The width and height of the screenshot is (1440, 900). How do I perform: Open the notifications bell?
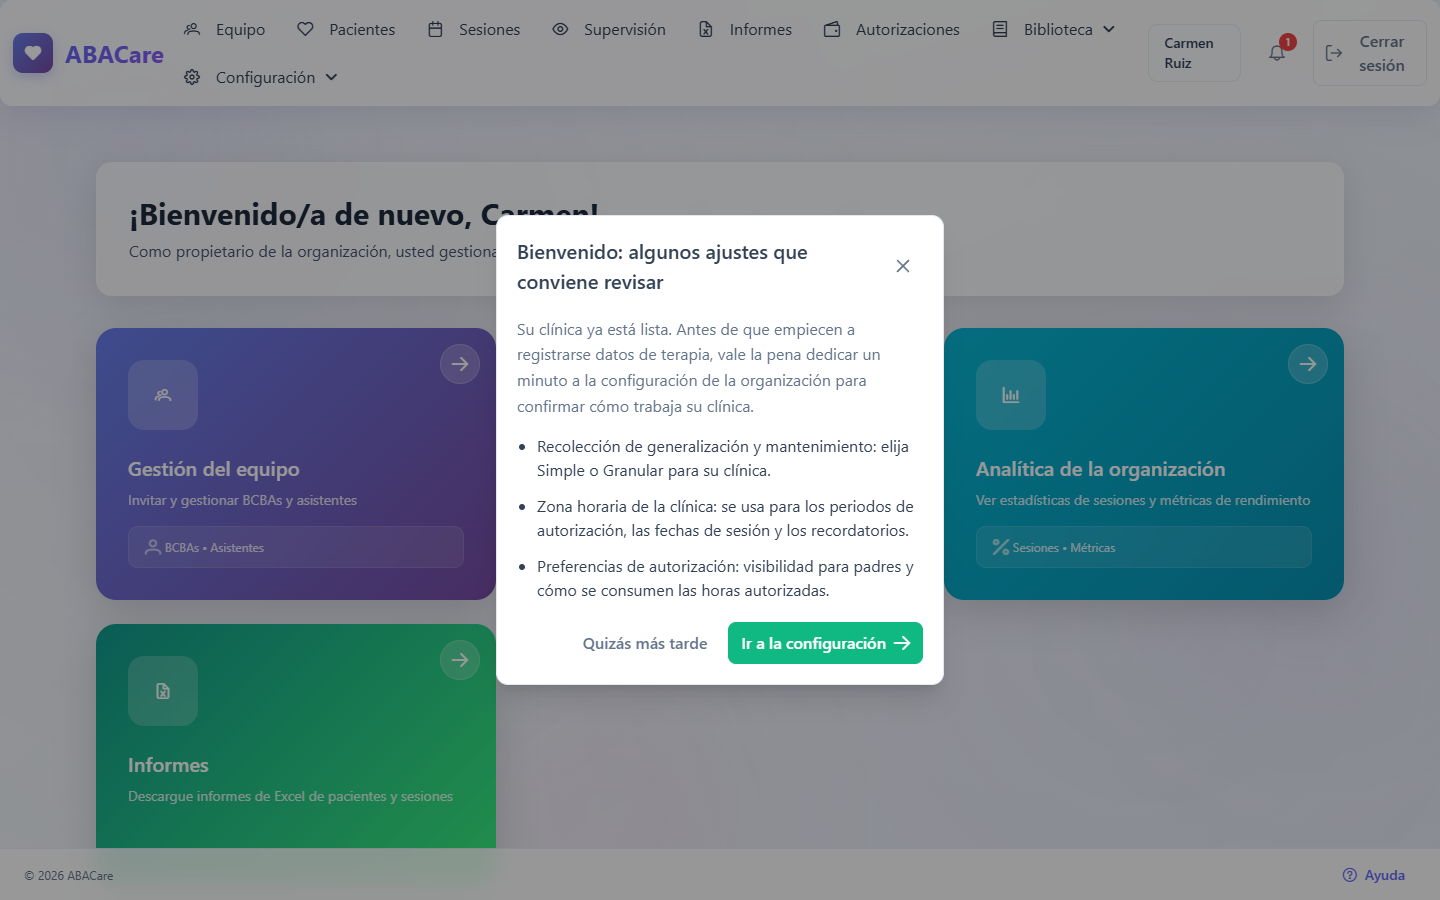click(x=1277, y=53)
